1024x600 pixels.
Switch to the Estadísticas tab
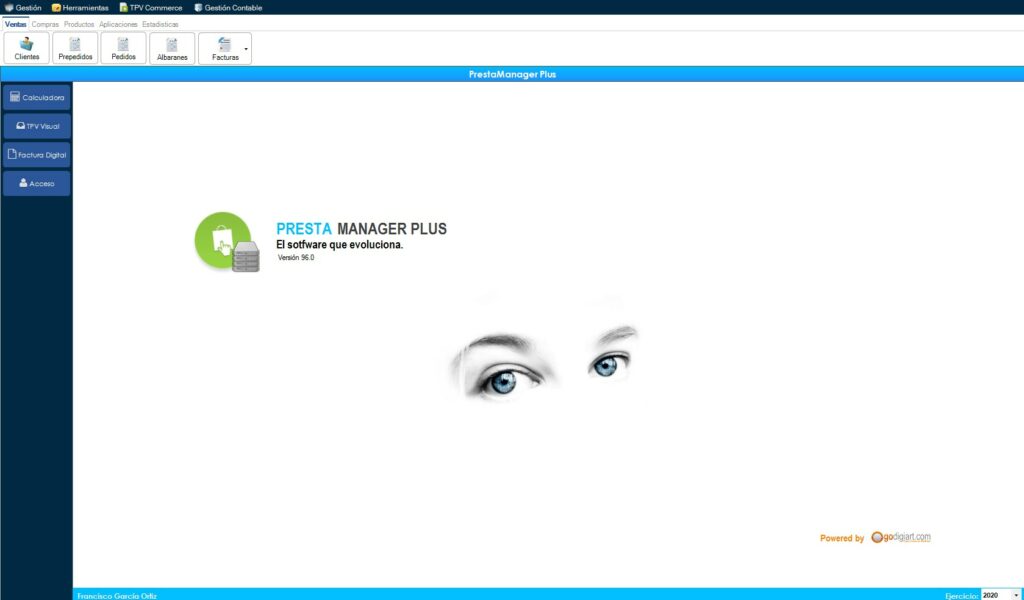[160, 24]
